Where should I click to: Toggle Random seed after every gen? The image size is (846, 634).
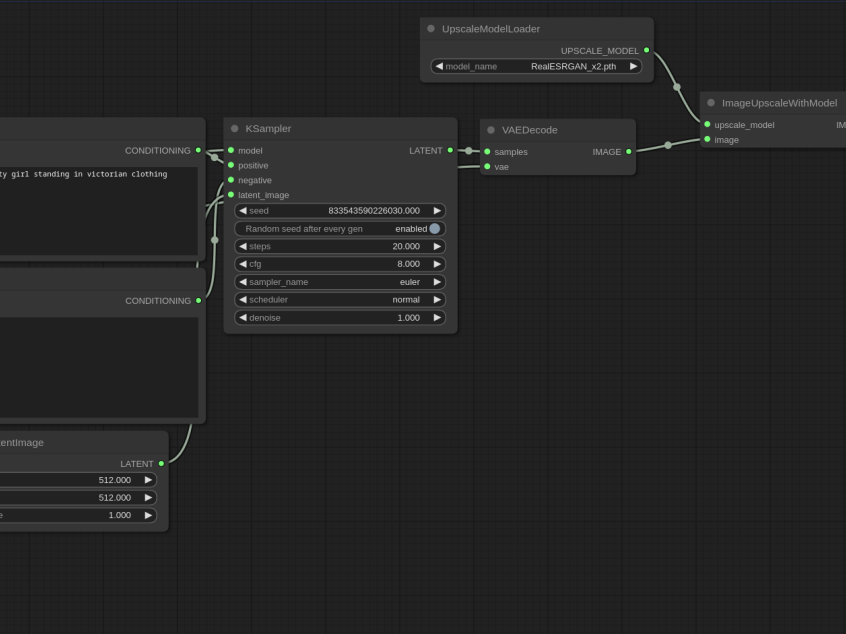coord(340,229)
